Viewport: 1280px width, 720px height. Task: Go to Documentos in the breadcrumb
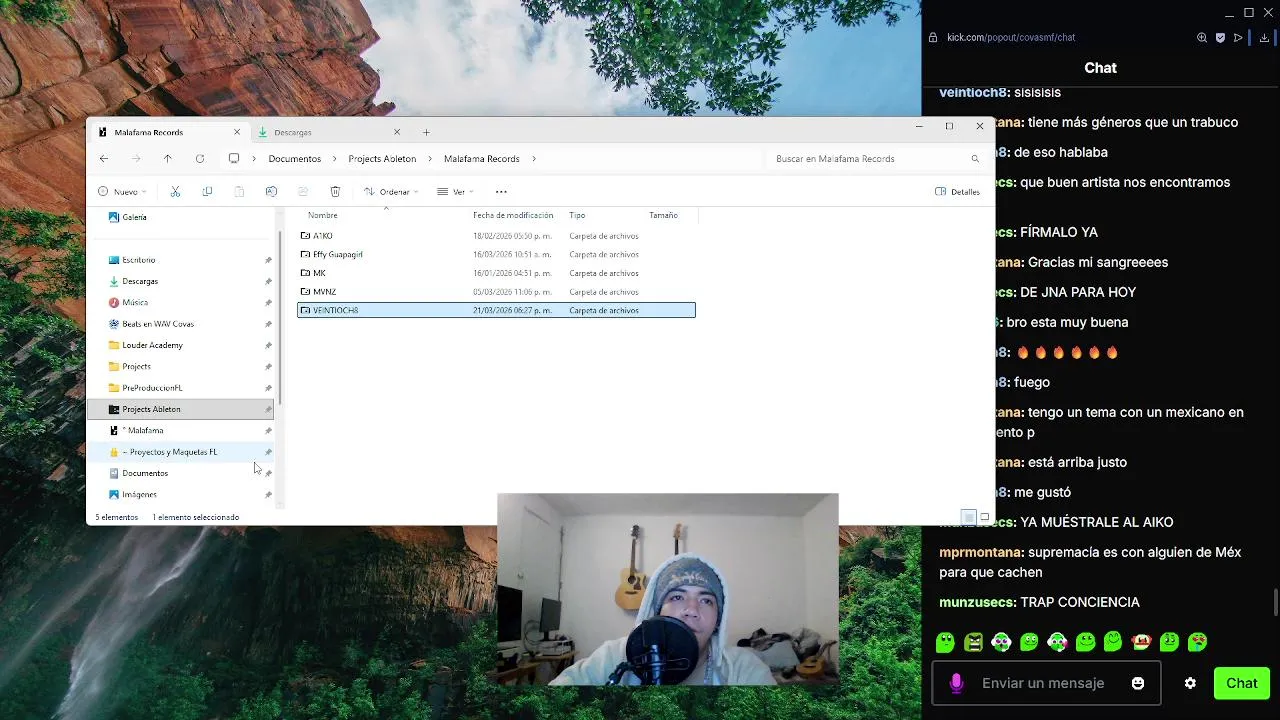click(295, 159)
